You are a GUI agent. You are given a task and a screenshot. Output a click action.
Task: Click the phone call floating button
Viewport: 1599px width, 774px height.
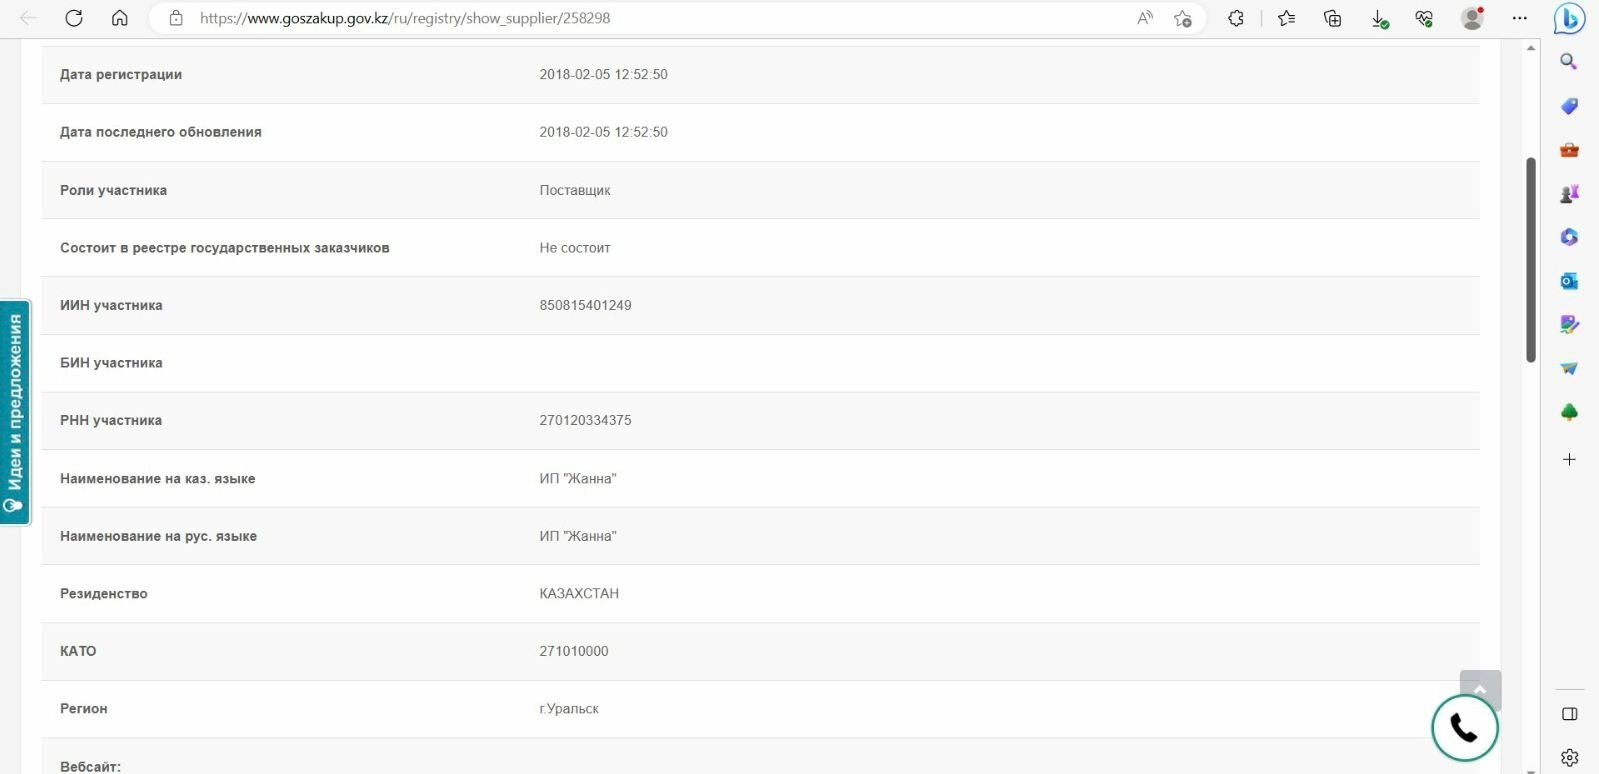[1464, 728]
